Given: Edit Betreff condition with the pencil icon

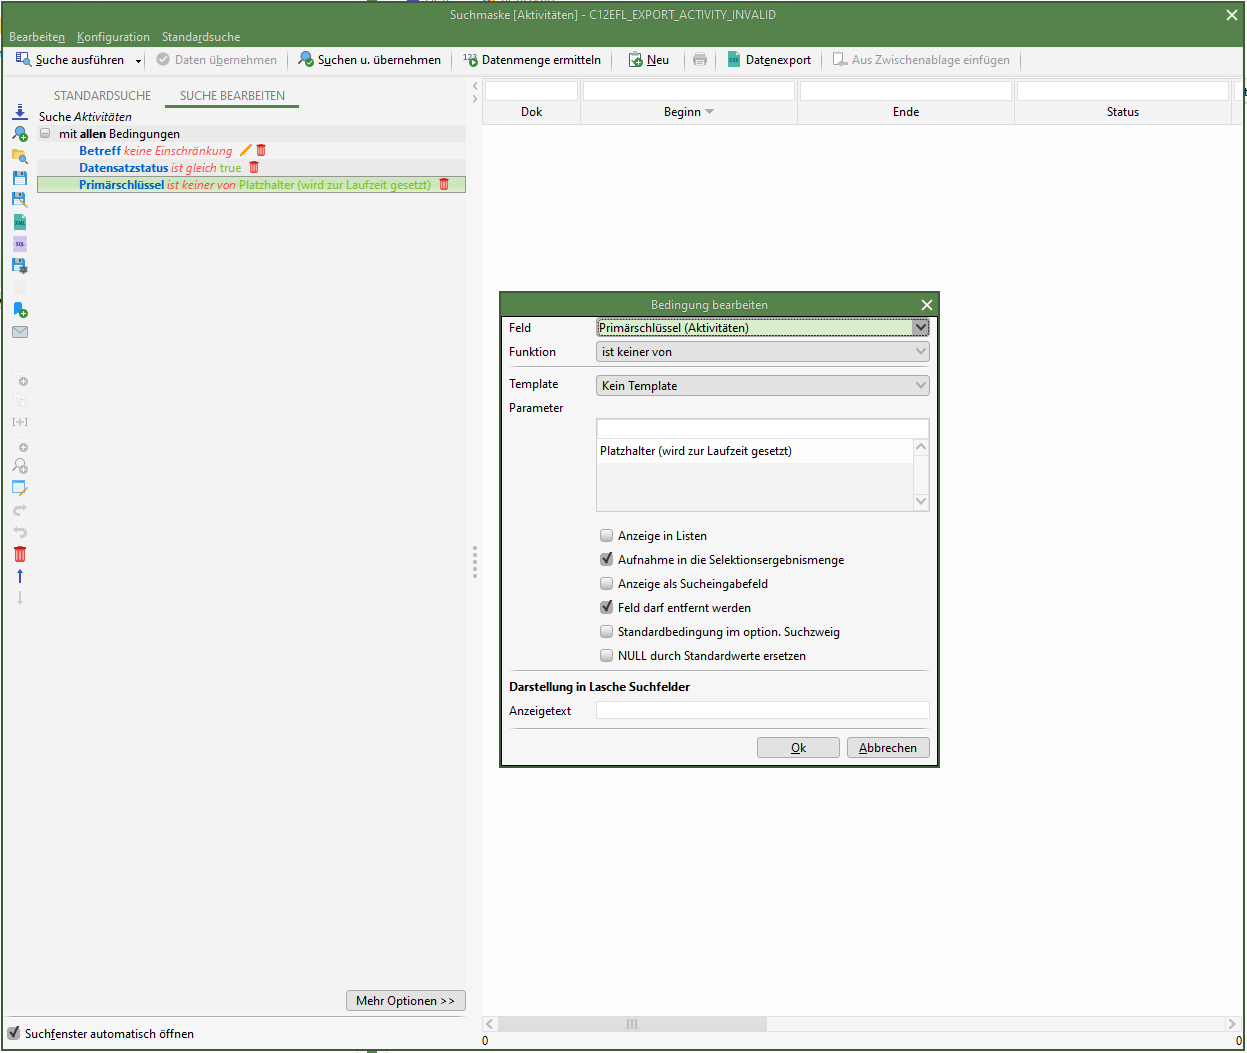Looking at the screenshot, I should pyautogui.click(x=245, y=151).
